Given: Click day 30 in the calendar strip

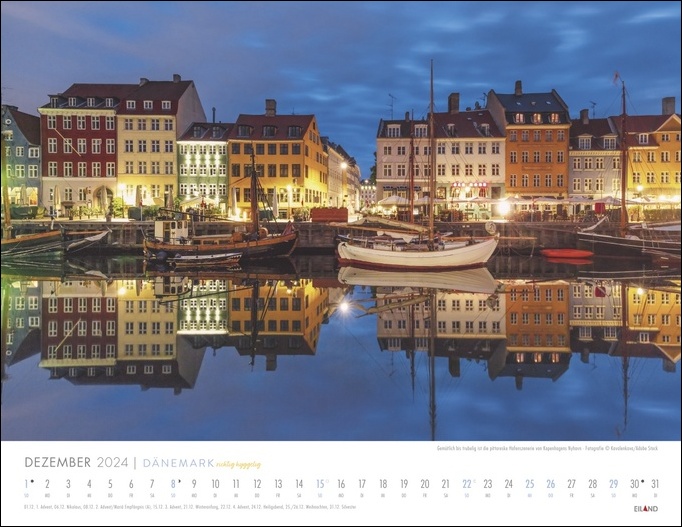Looking at the screenshot, I should click(634, 484).
